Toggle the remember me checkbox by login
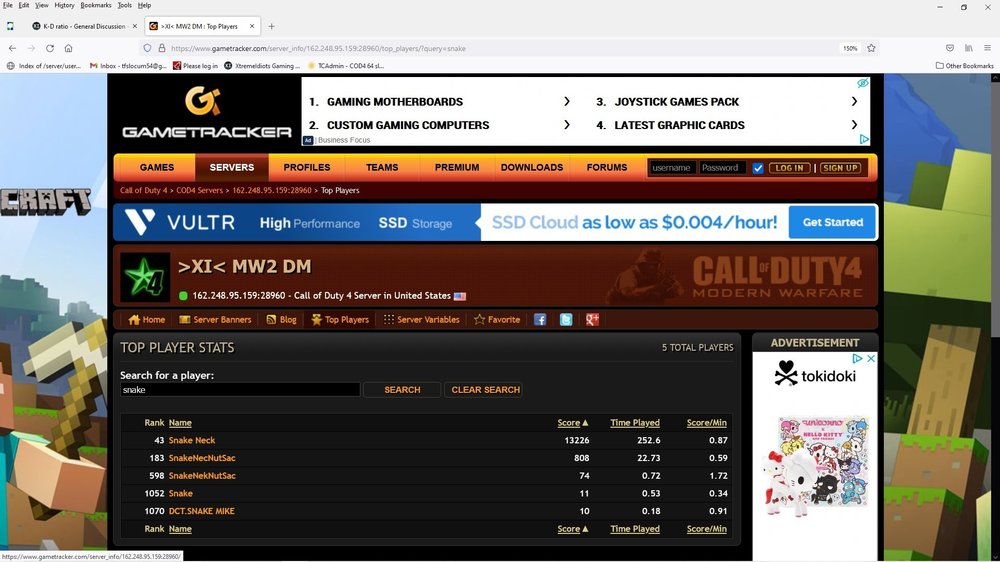 (x=758, y=168)
